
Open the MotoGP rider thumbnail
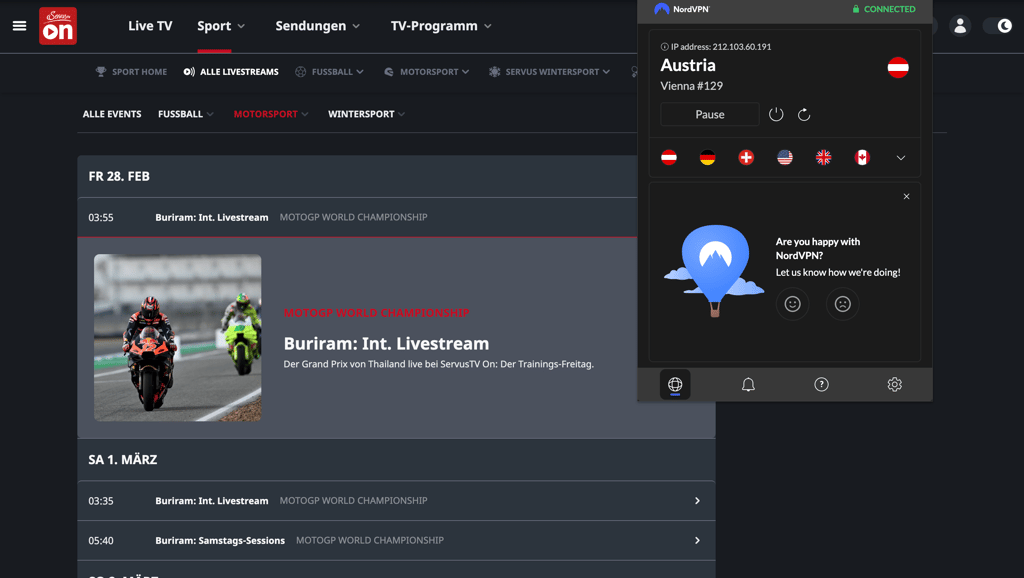(x=178, y=338)
